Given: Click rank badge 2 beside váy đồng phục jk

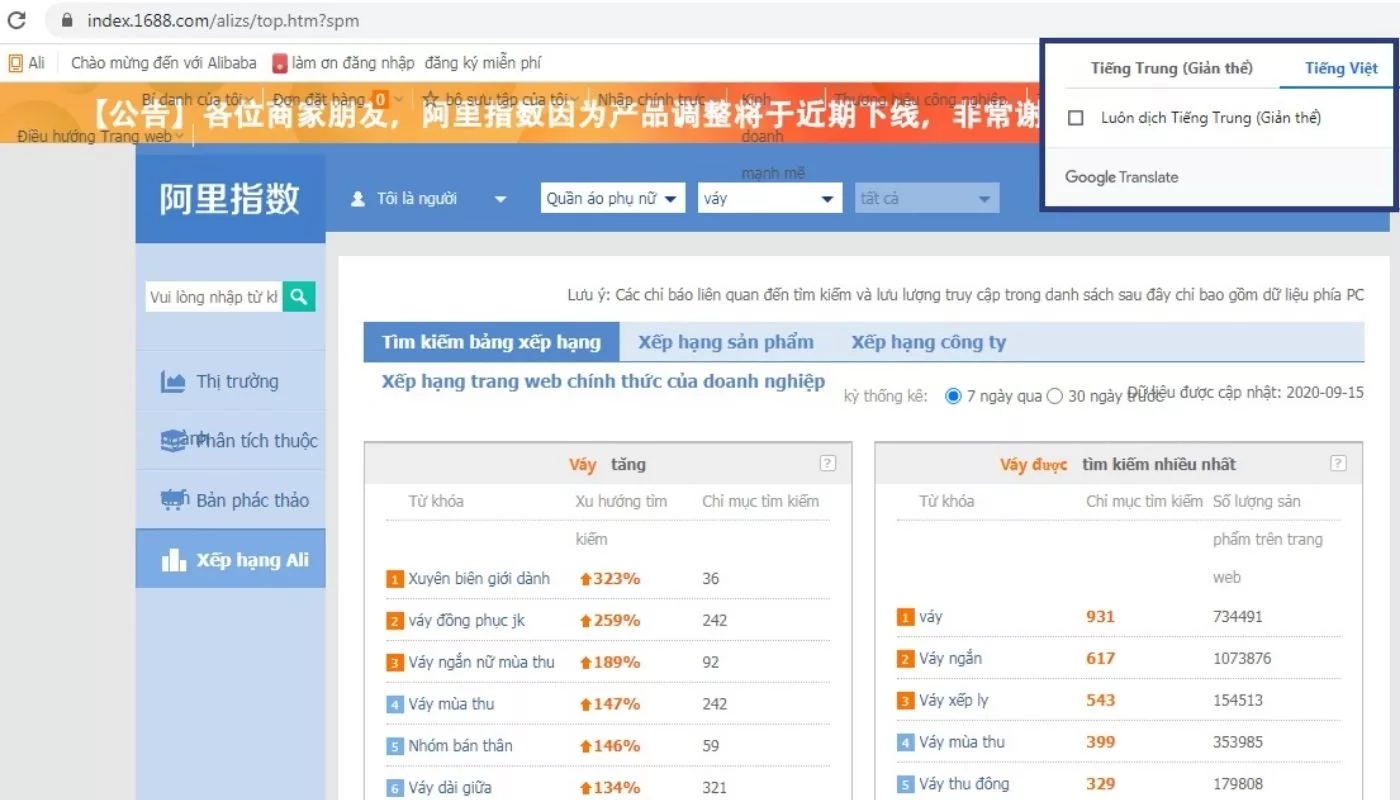Looking at the screenshot, I should pos(395,621).
